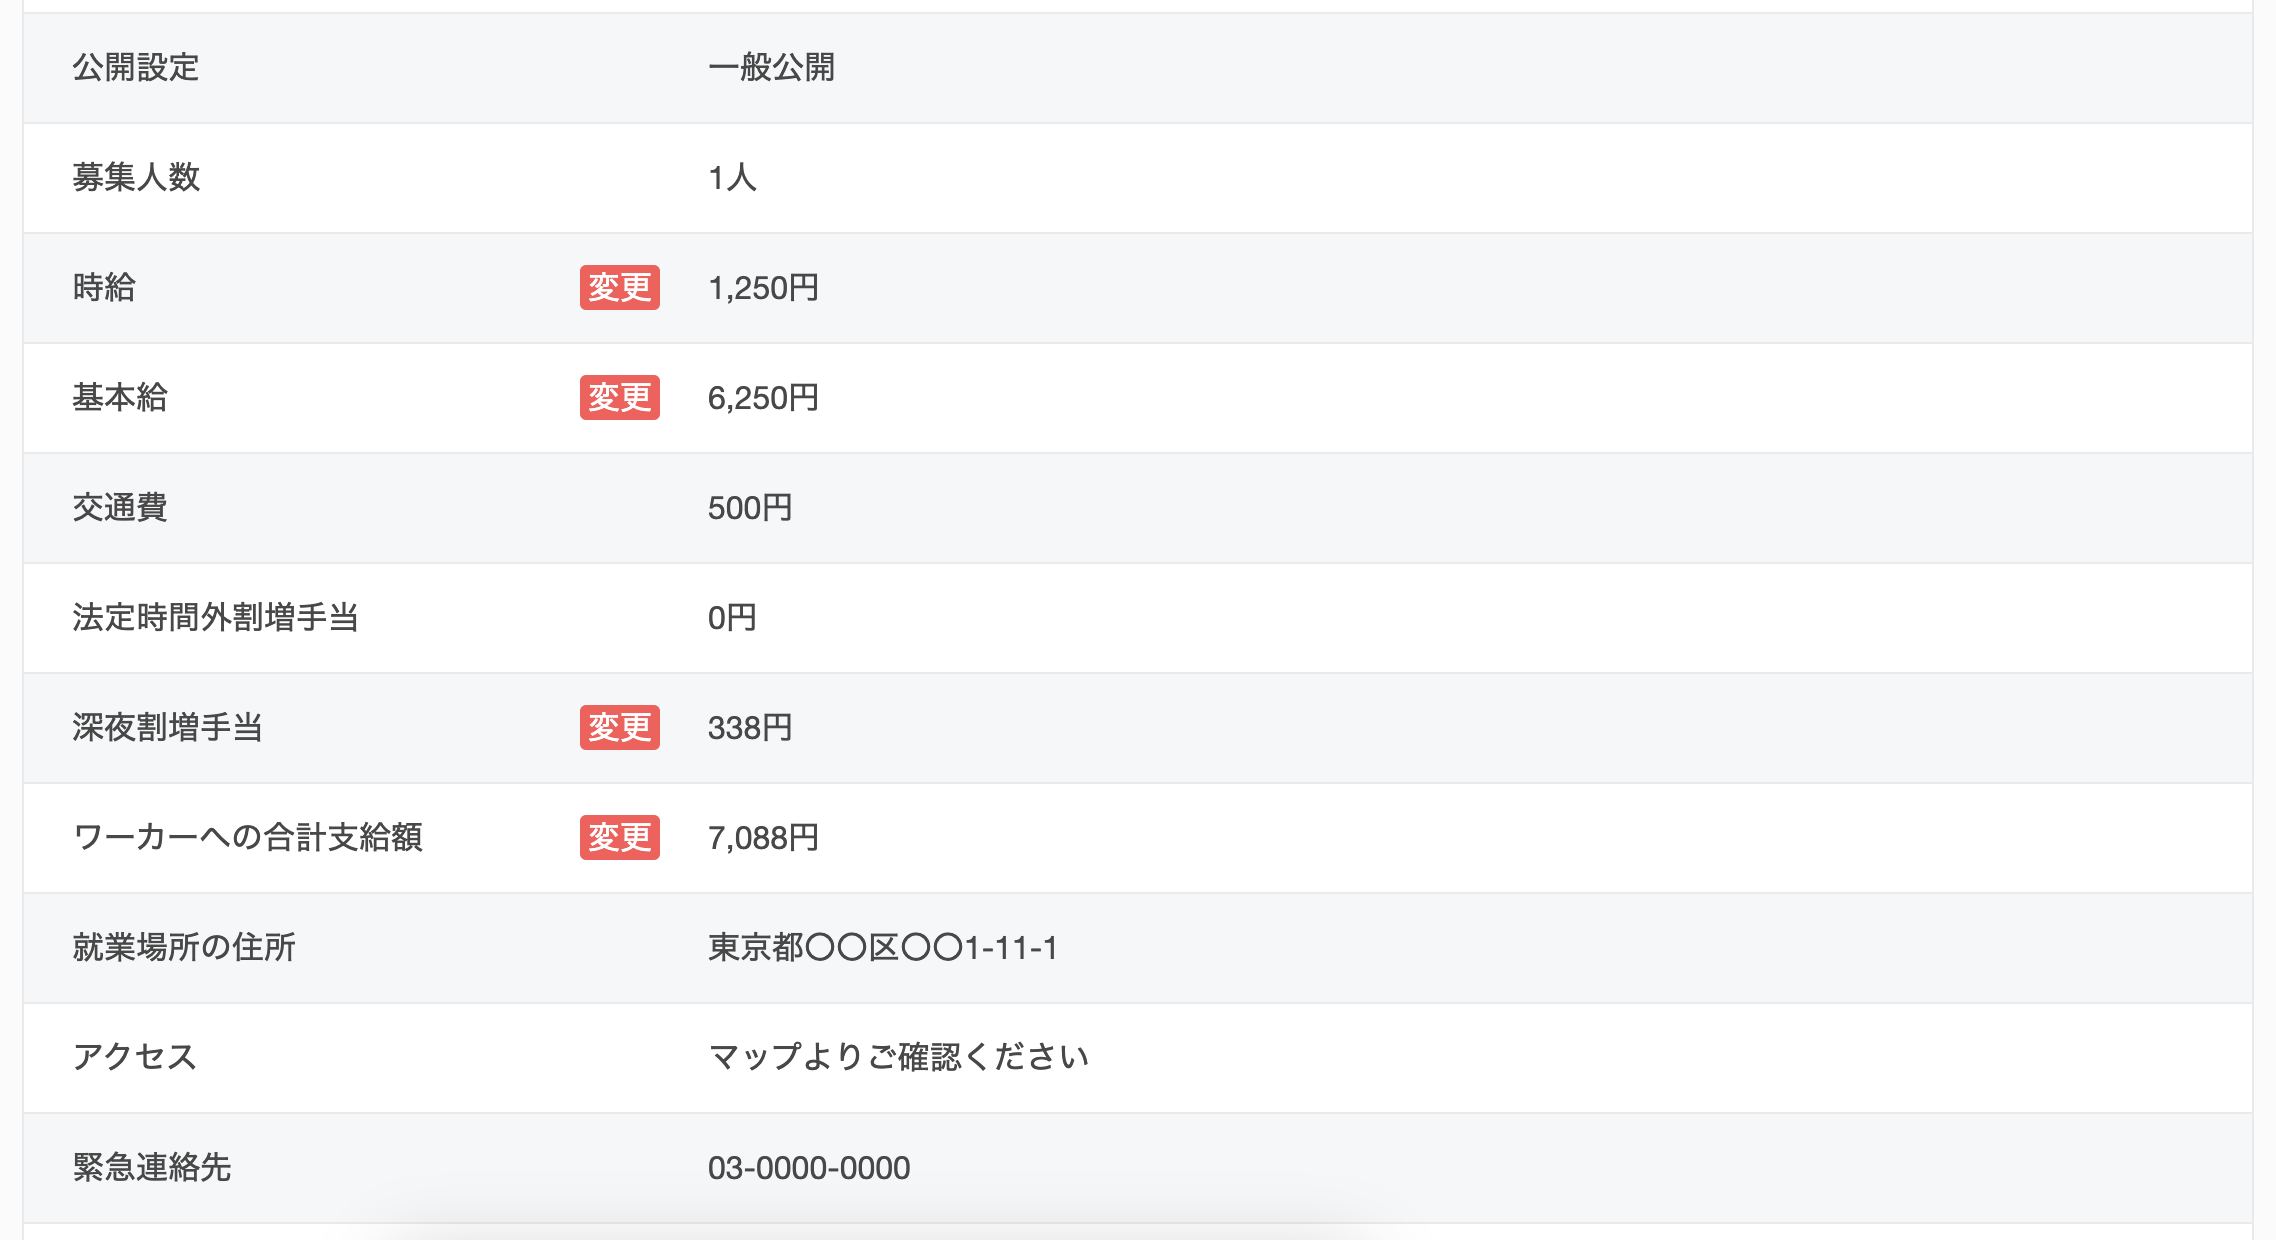Click the 変更 badge in the ワーカーへの合計支給額 row
Screen dimensions: 2276x1240
(620, 838)
